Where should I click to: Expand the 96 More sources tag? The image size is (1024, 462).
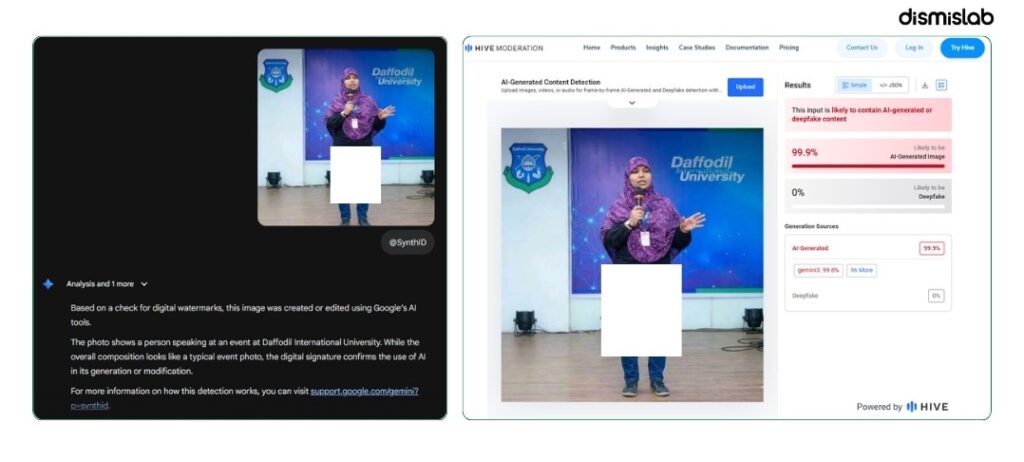click(x=861, y=270)
